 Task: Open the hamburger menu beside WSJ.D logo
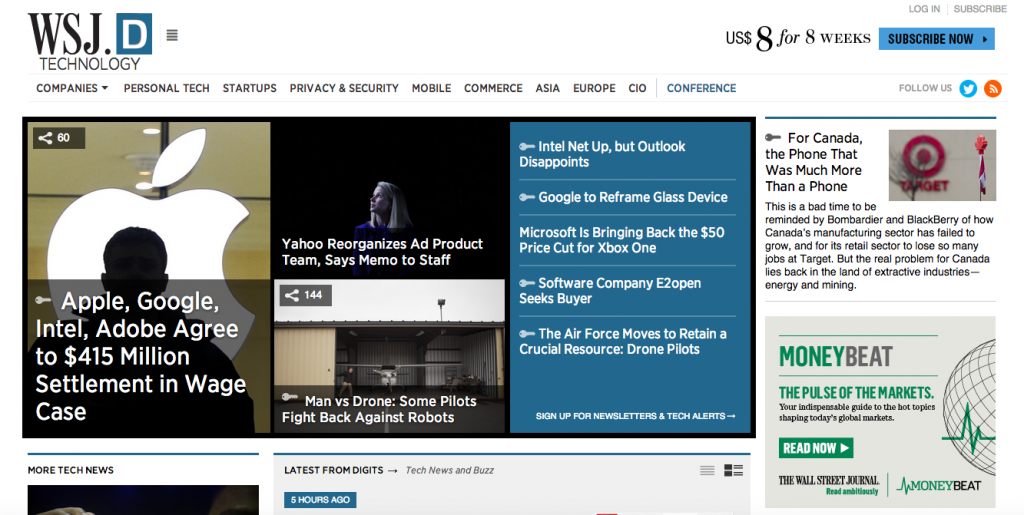[x=172, y=35]
